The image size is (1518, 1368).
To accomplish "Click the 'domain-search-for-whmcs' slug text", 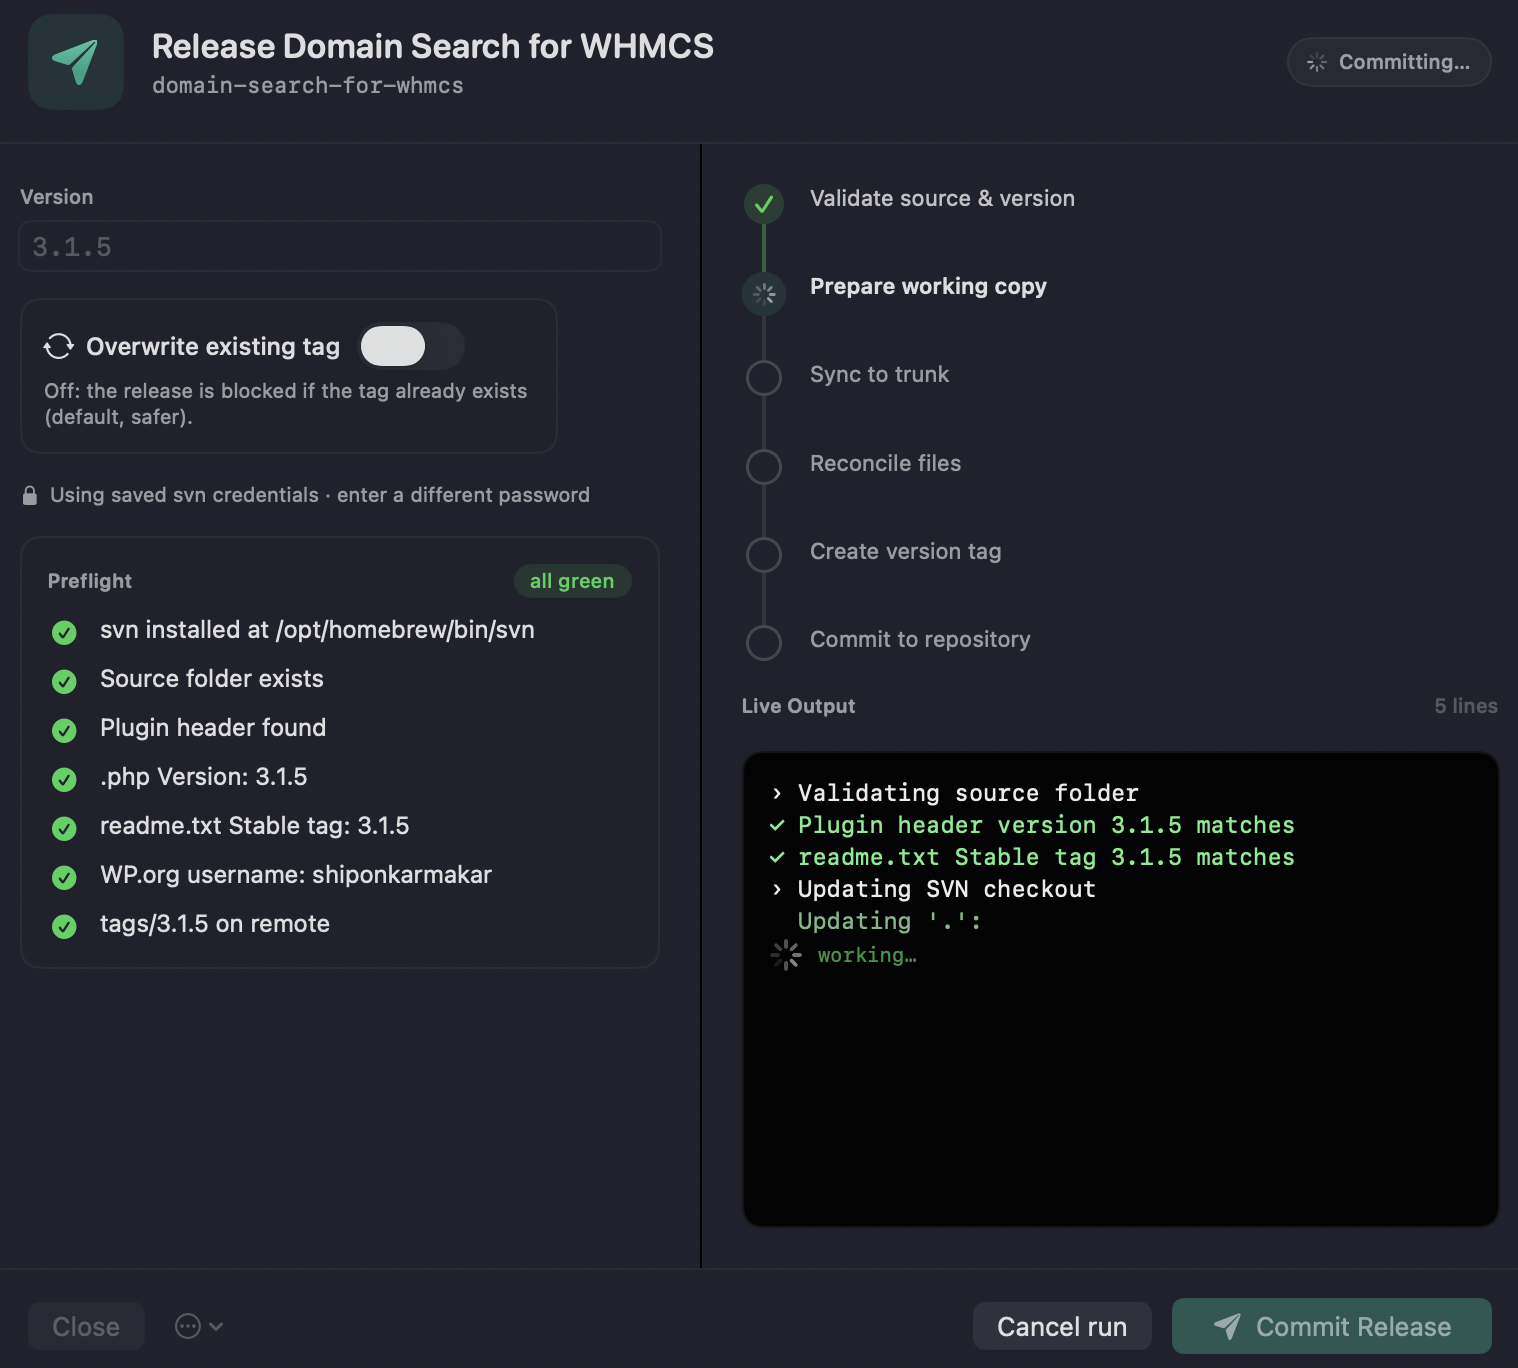I will pos(308,86).
